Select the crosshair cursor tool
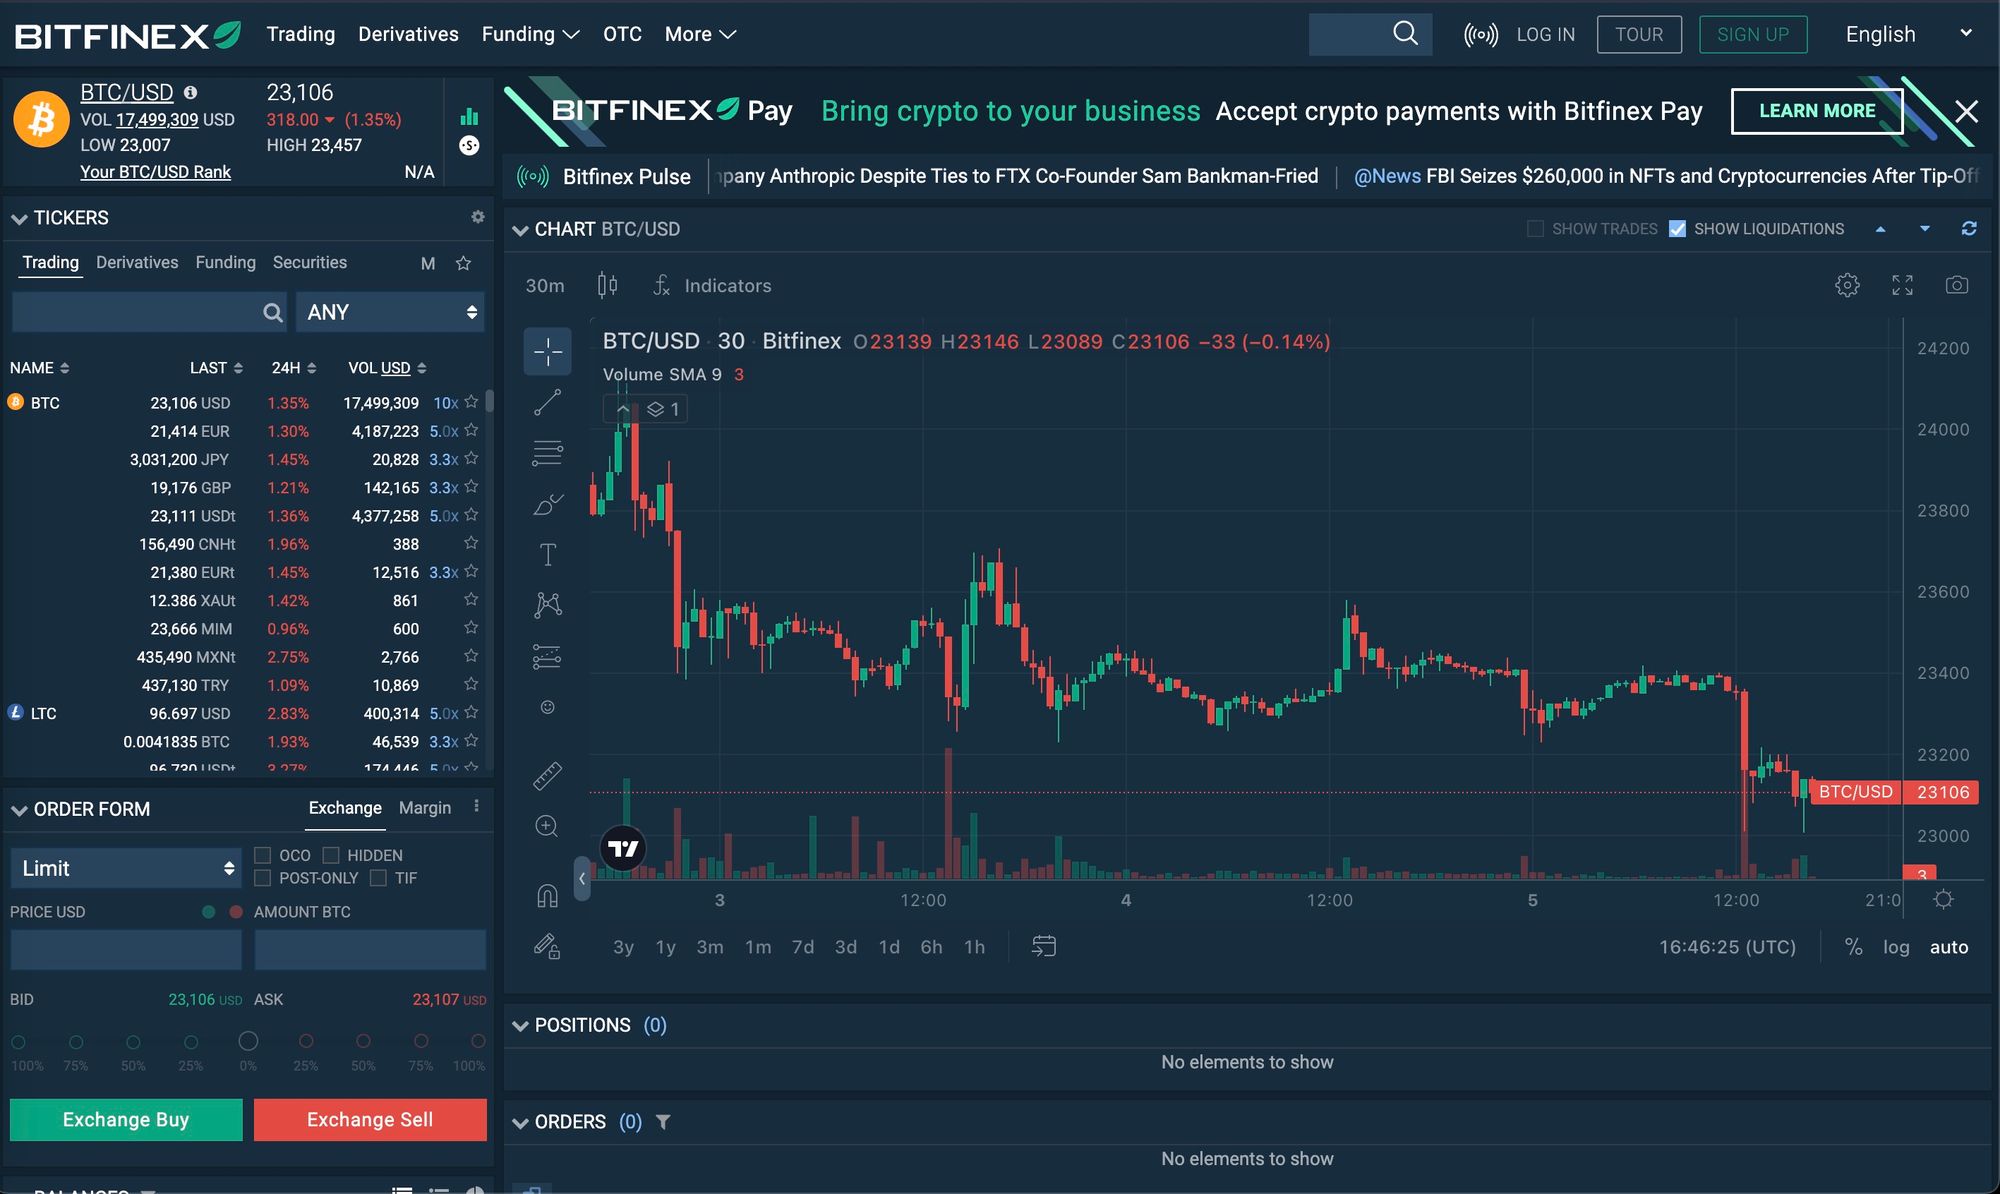Image resolution: width=2000 pixels, height=1194 pixels. point(547,352)
